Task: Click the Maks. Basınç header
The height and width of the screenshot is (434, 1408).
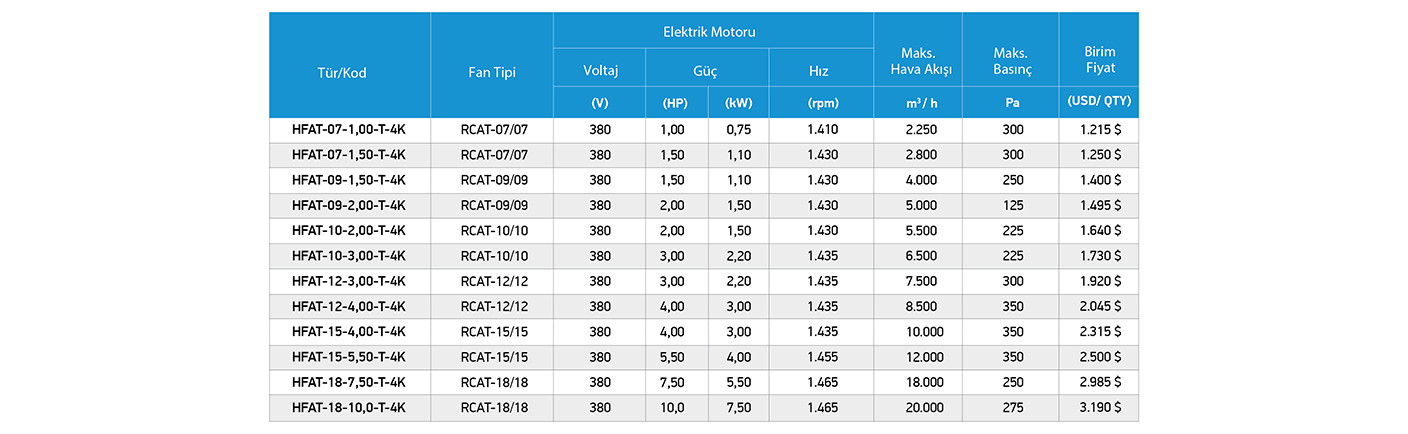Action: (x=1011, y=60)
